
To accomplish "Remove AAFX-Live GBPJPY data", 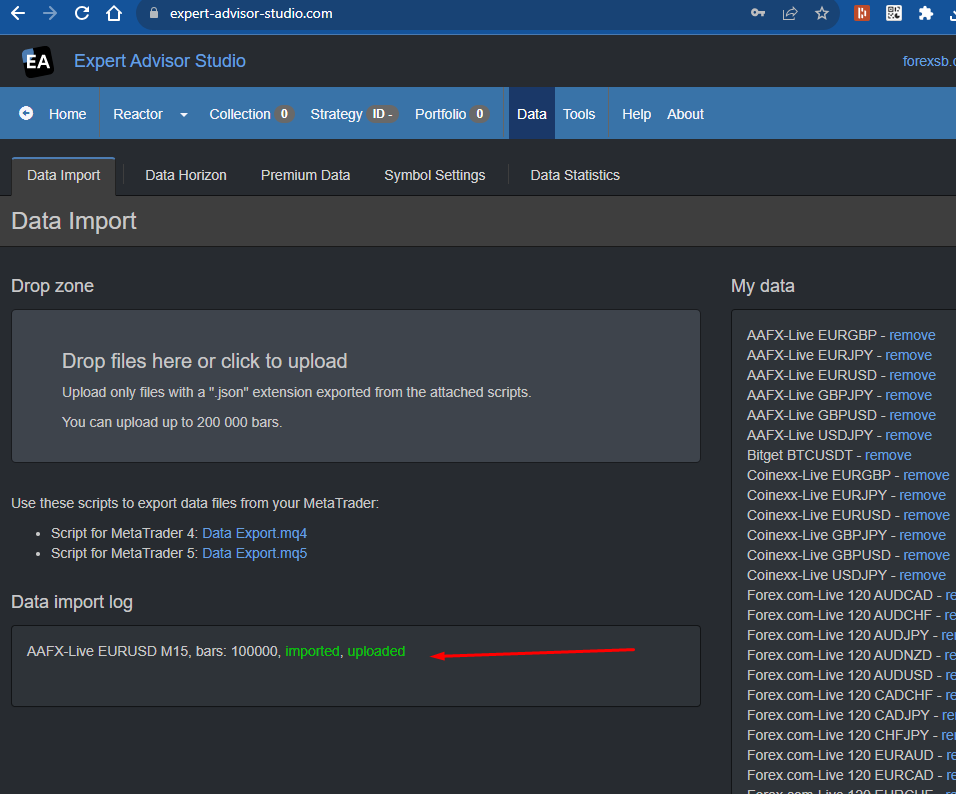I will tap(908, 395).
